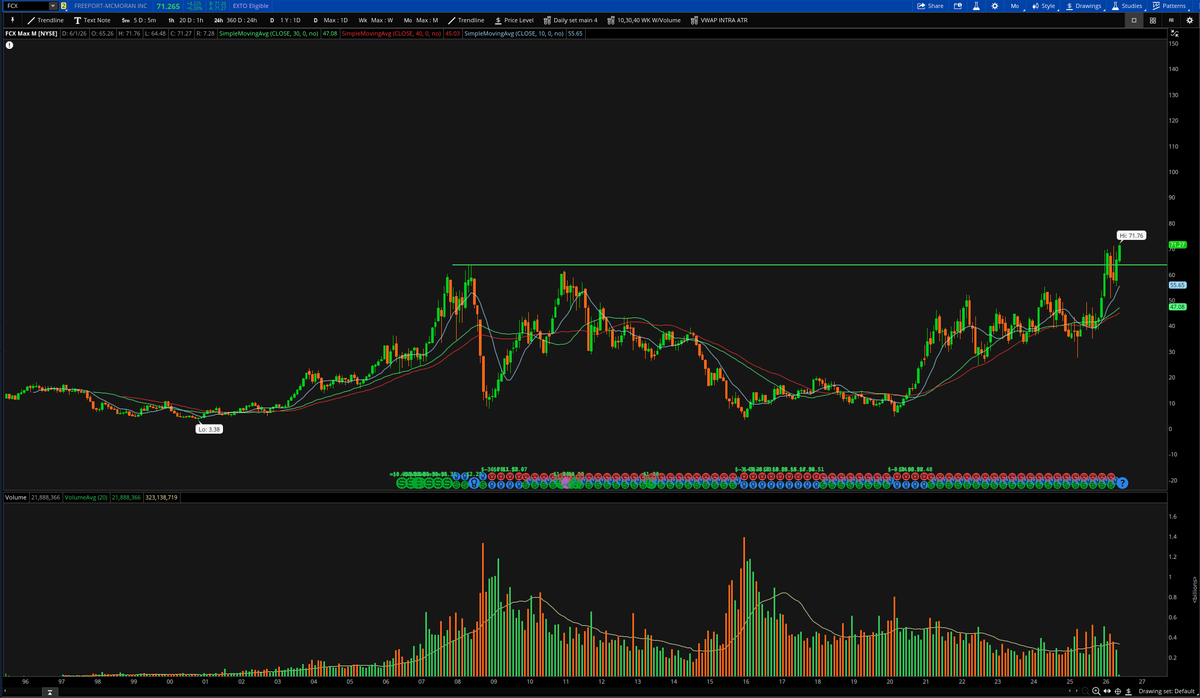Screen dimensions: 1200x698
Task: Load the 10,30,40 WK W/Volume study set
Action: 644,20
